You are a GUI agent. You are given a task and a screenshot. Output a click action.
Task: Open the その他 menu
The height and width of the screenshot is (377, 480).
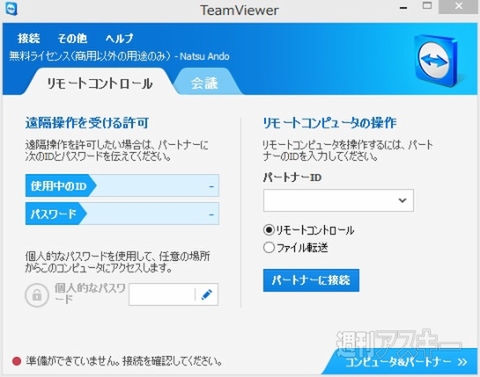(73, 38)
